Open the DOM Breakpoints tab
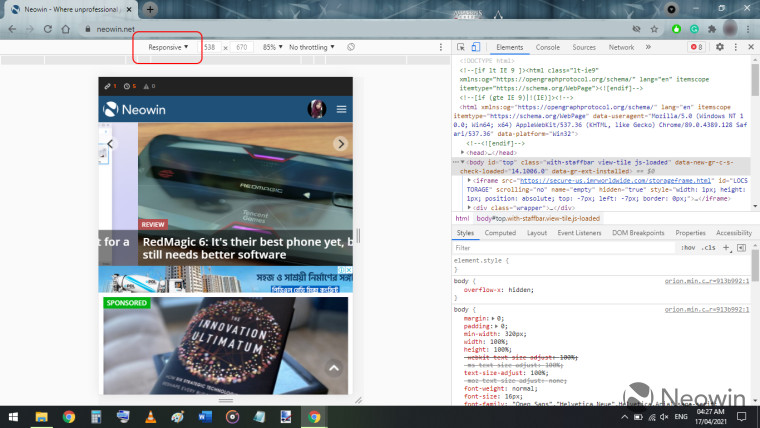 [638, 233]
